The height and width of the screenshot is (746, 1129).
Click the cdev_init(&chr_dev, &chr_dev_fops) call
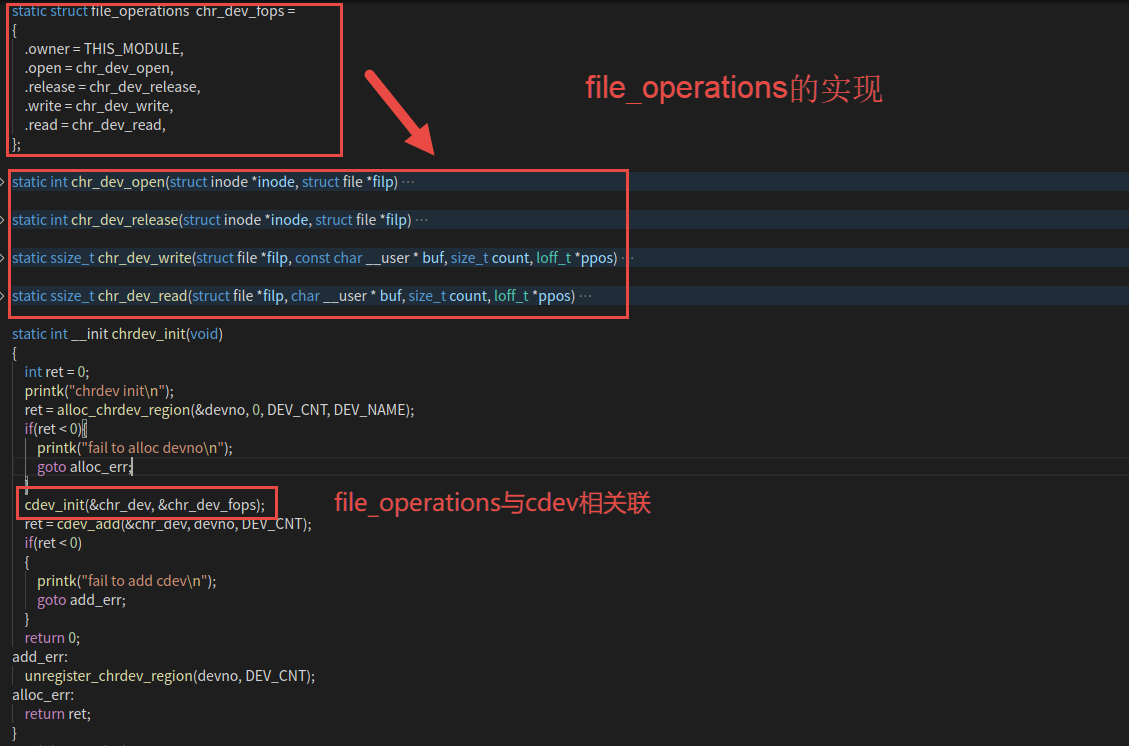(x=145, y=505)
